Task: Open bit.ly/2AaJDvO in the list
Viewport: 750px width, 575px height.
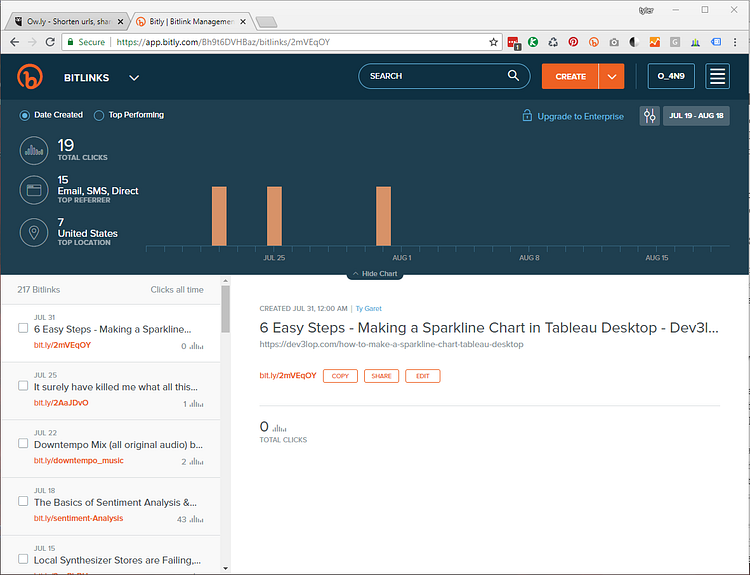Action: (61, 403)
